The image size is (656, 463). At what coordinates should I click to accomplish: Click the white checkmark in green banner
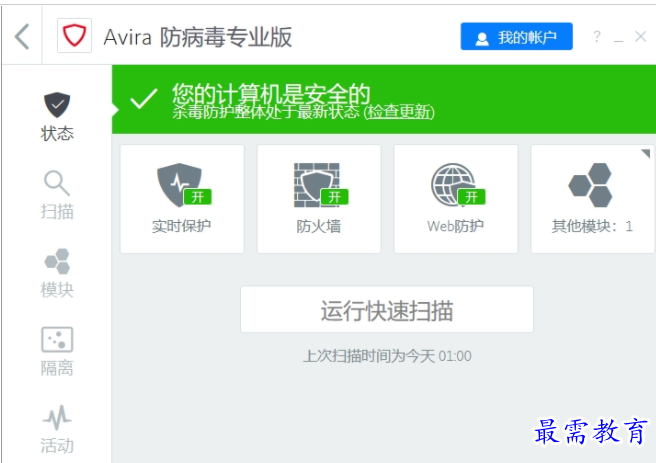click(x=144, y=99)
